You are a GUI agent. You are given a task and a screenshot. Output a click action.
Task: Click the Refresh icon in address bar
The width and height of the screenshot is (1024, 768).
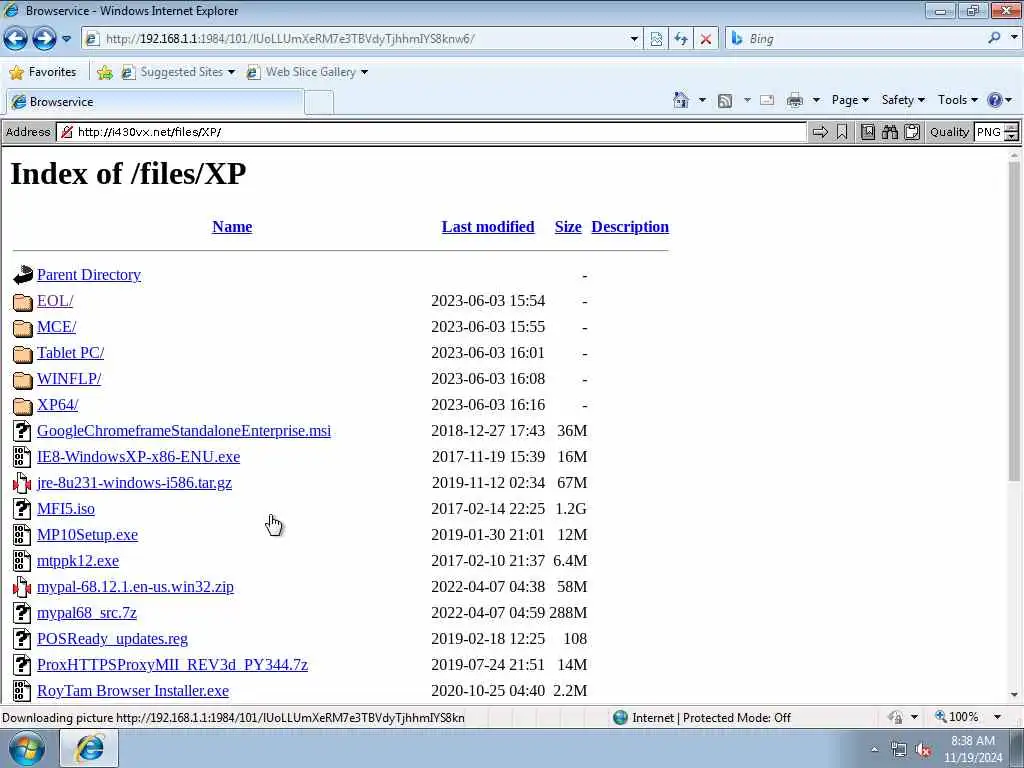(681, 39)
